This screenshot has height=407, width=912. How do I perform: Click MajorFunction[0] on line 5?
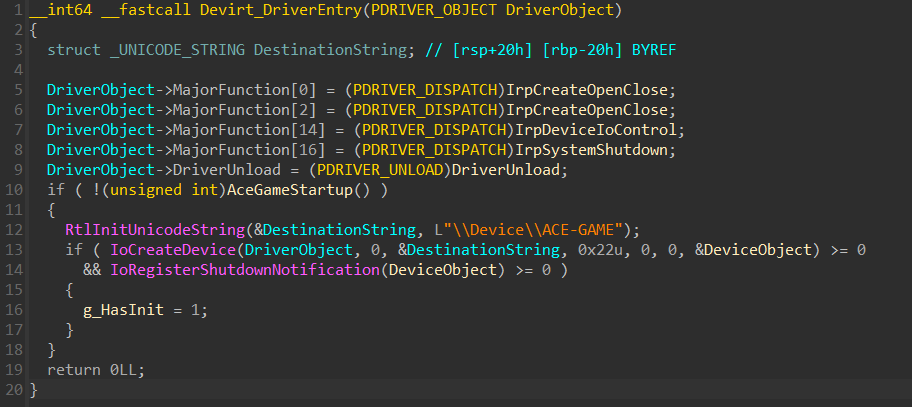tap(244, 90)
